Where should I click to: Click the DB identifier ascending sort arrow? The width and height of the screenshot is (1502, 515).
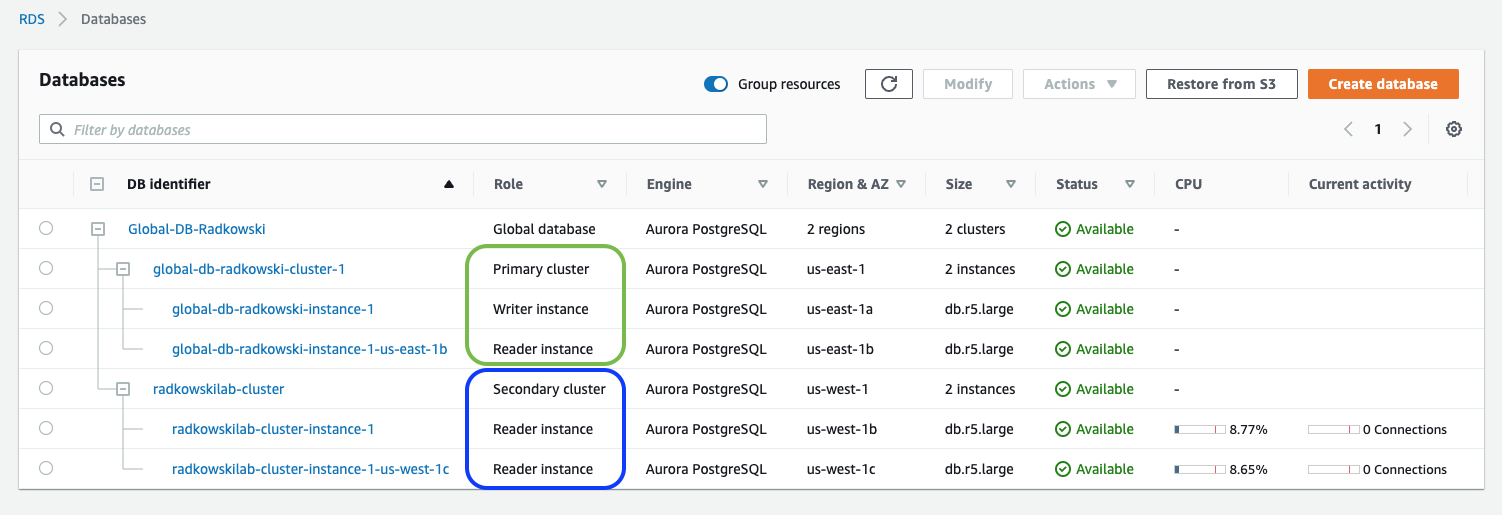coord(449,184)
